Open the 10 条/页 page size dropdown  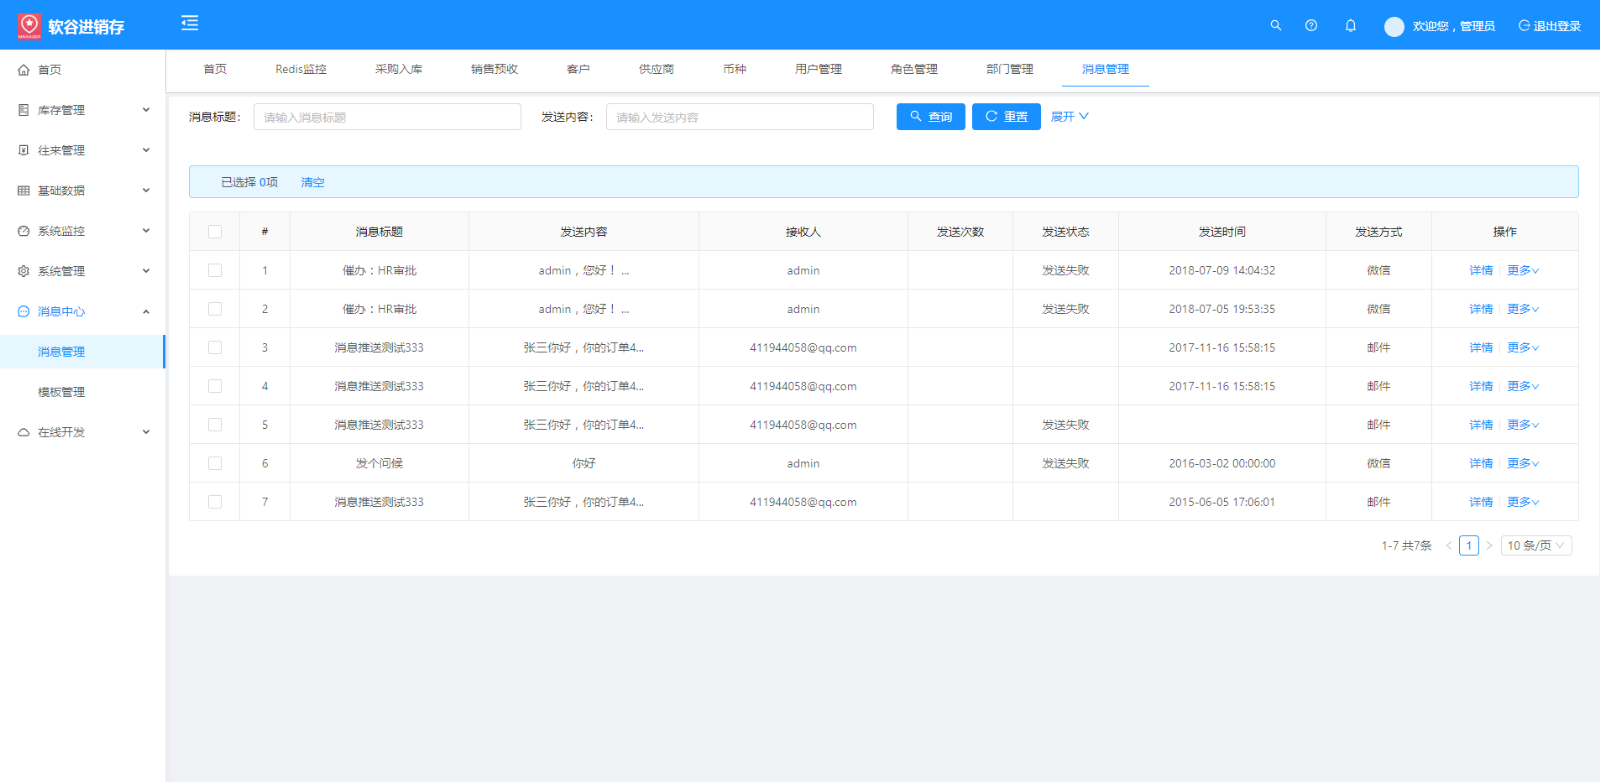[x=1536, y=545]
